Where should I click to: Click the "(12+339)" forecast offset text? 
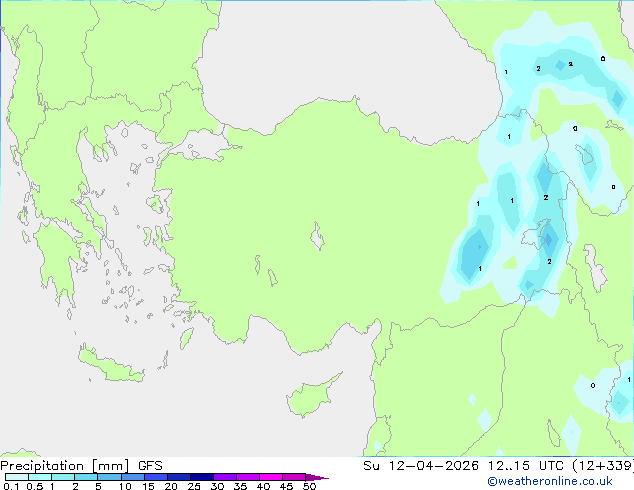pos(603,466)
